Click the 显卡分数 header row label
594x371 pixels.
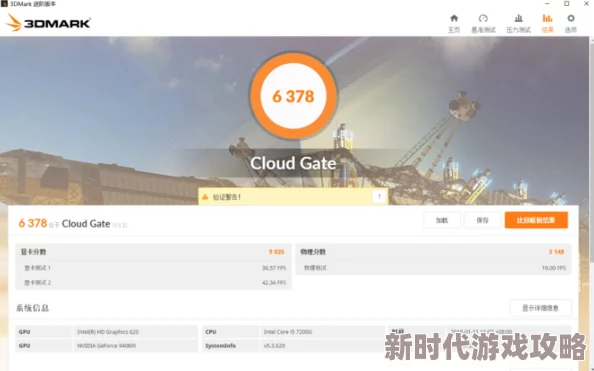click(x=33, y=252)
